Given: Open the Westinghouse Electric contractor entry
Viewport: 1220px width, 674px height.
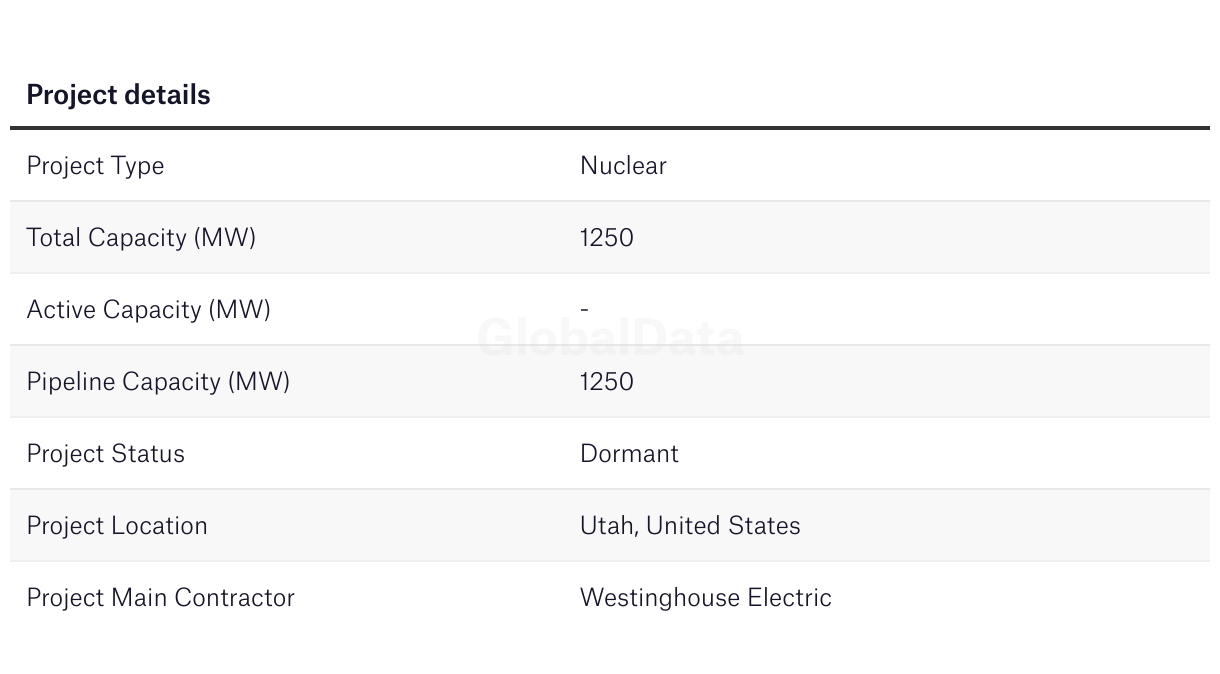Looking at the screenshot, I should pos(706,598).
